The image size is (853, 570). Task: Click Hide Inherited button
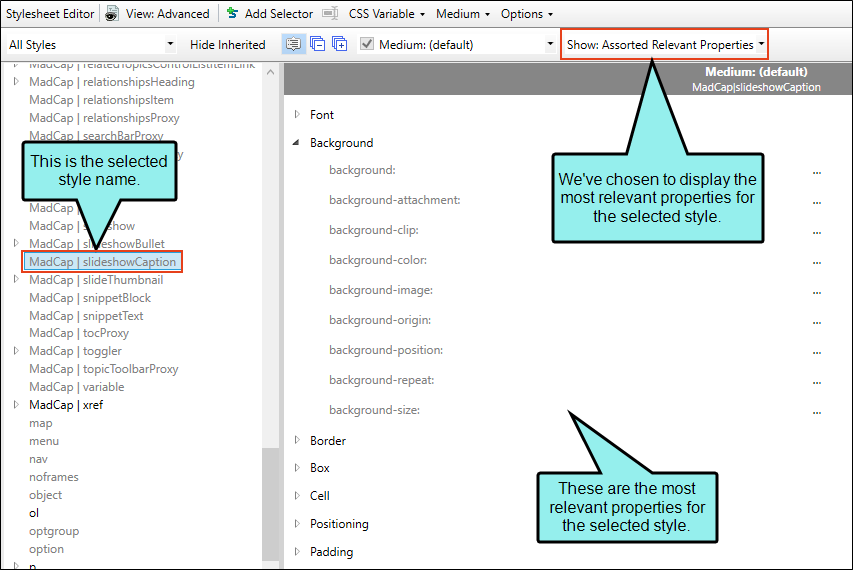pos(227,45)
